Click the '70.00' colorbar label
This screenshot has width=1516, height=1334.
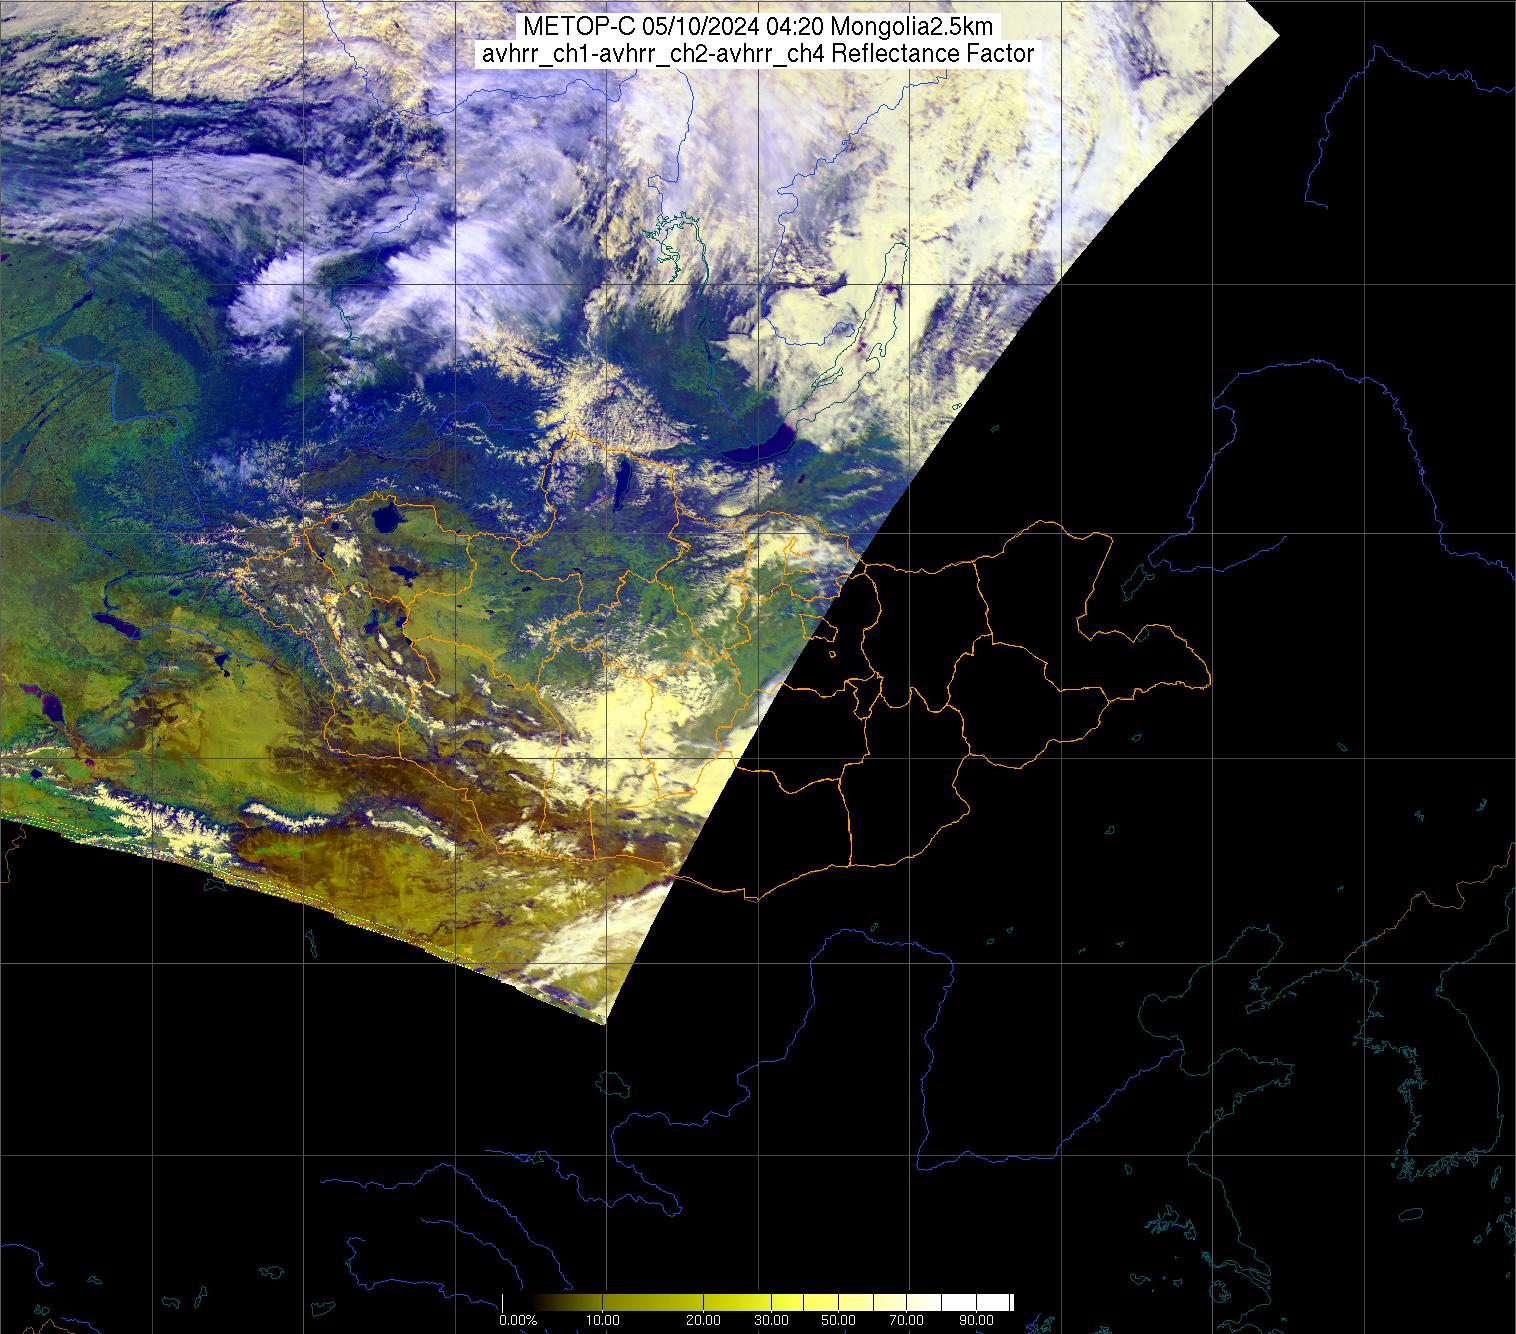pyautogui.click(x=906, y=1322)
